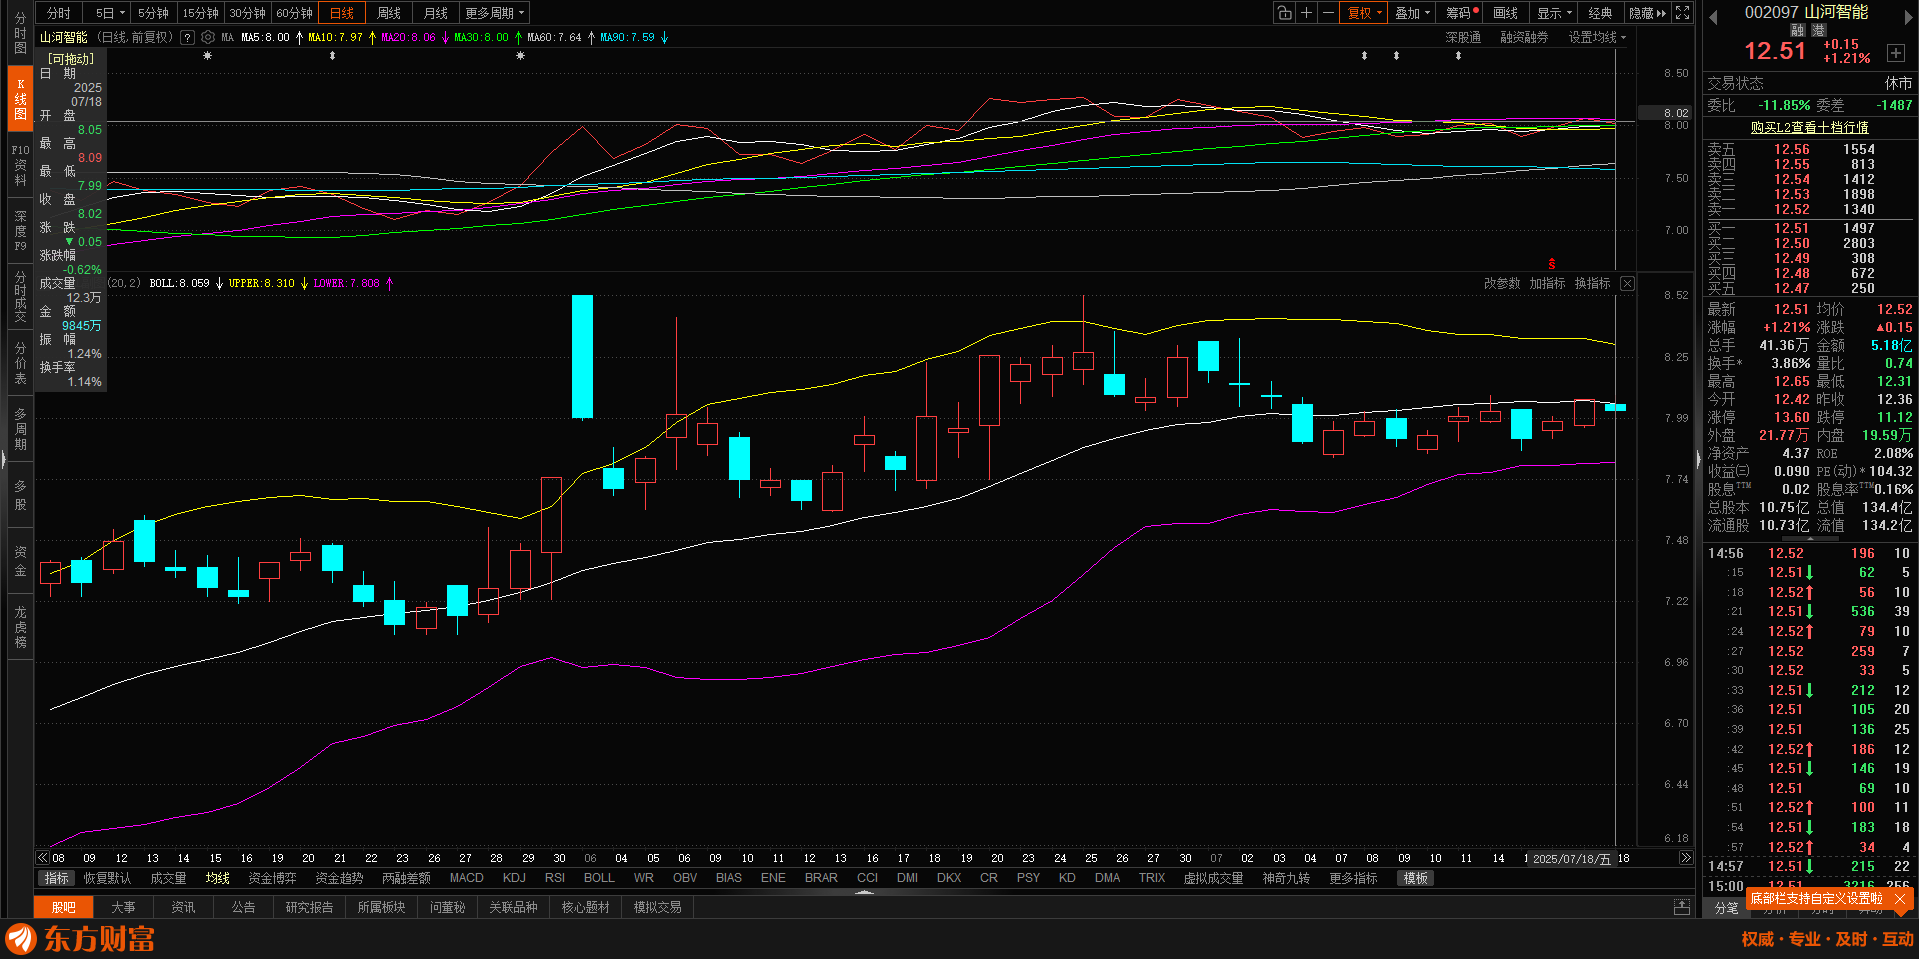1919x959 pixels.
Task: Toggle the 筹码 chip distribution panel
Action: coord(1461,13)
